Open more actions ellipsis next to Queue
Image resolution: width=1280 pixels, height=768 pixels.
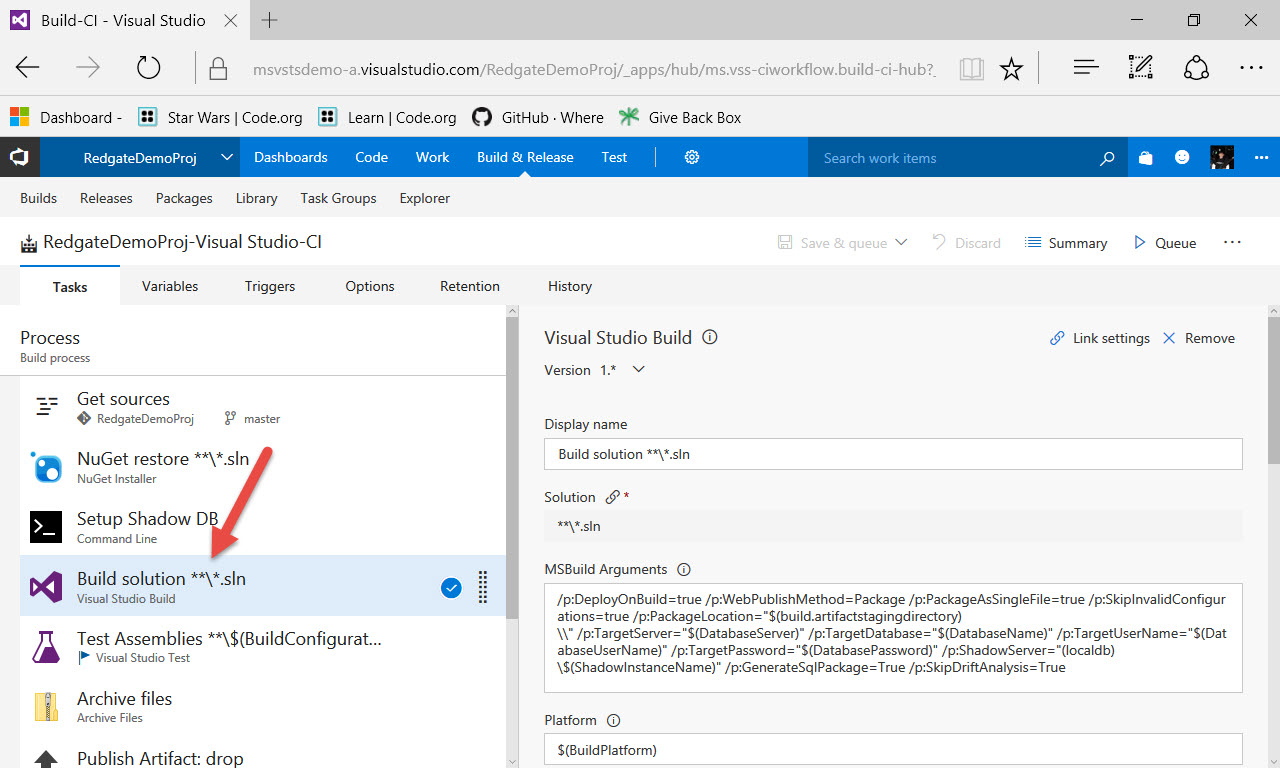pyautogui.click(x=1232, y=242)
